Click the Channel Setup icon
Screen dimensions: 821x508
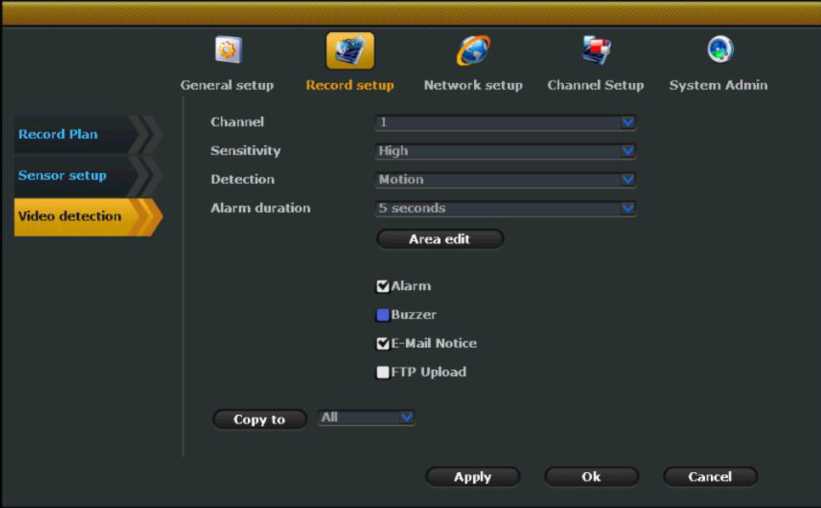point(596,50)
